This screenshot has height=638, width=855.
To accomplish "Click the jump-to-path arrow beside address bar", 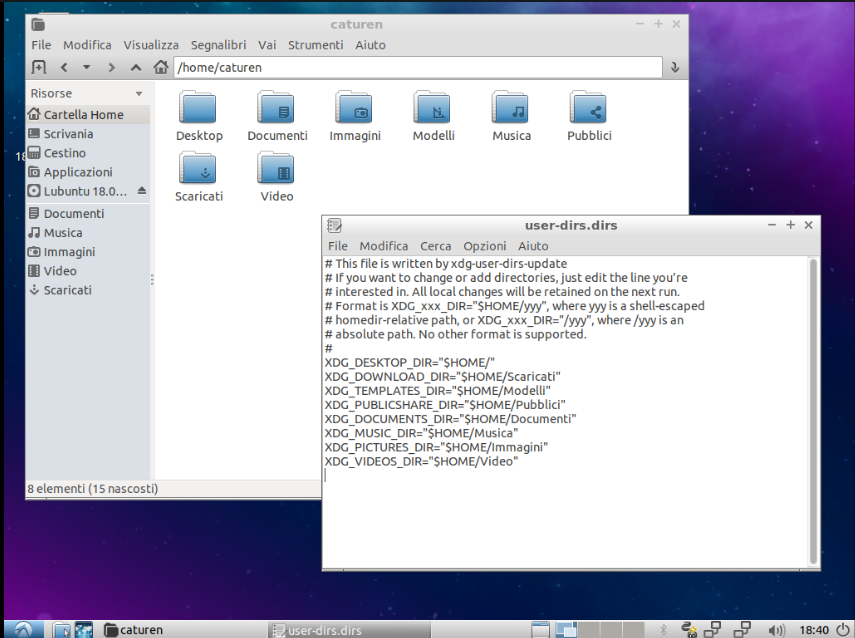I will [x=675, y=67].
